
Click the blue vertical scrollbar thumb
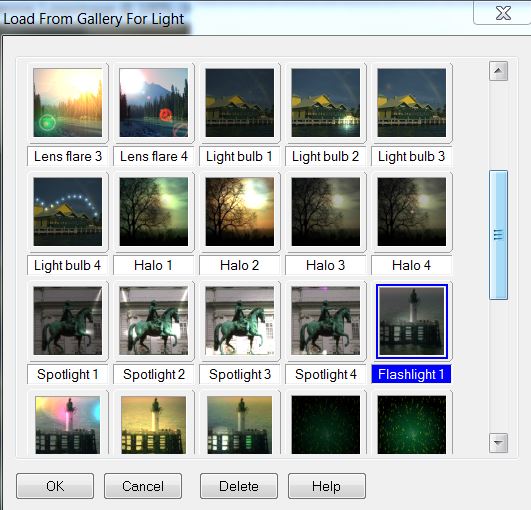[498, 235]
